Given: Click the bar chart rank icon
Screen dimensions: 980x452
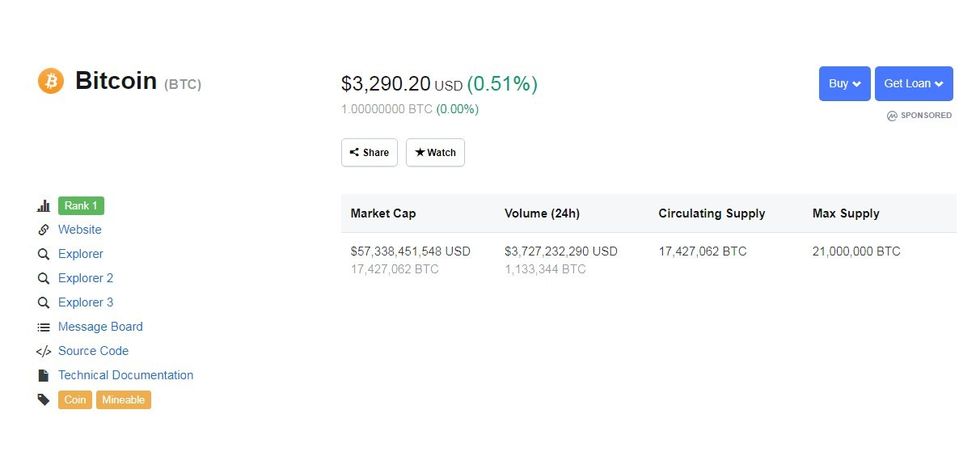Looking at the screenshot, I should tap(43, 206).
